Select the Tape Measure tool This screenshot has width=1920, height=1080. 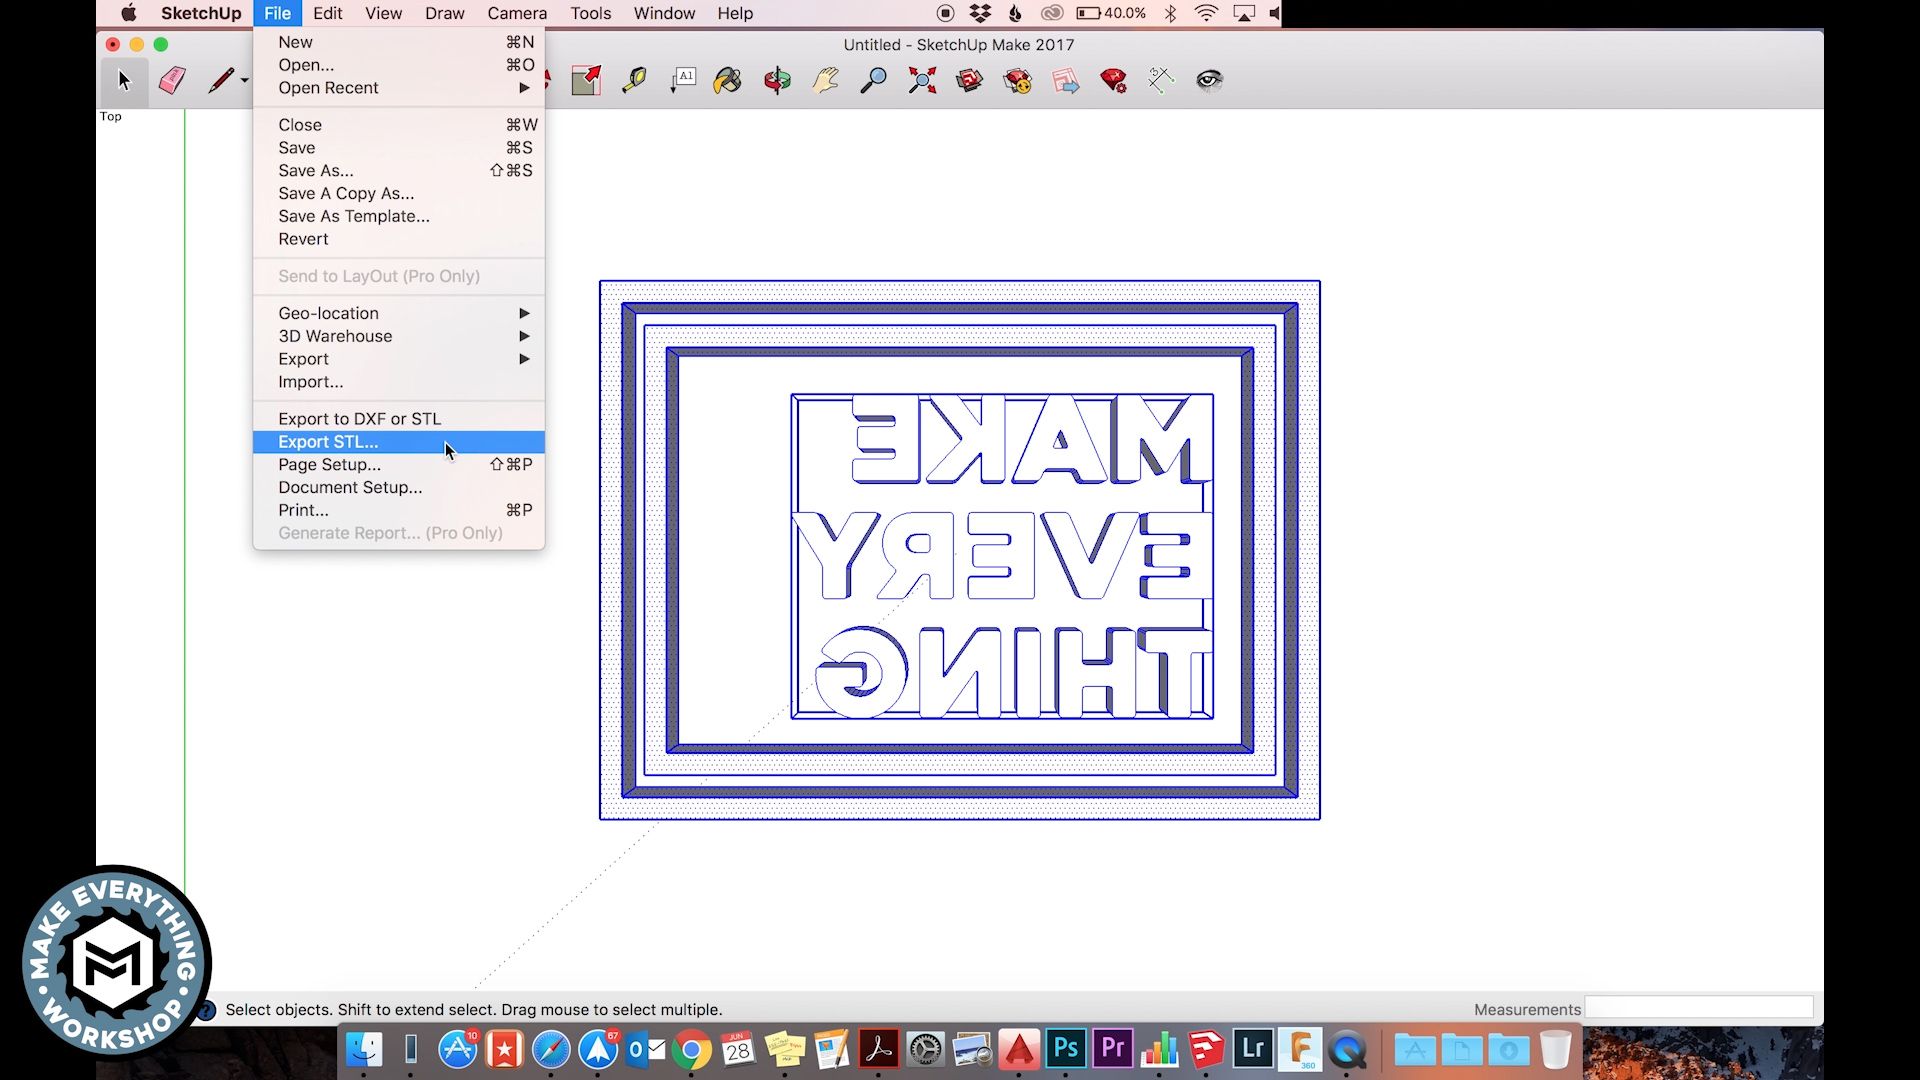[x=634, y=80]
